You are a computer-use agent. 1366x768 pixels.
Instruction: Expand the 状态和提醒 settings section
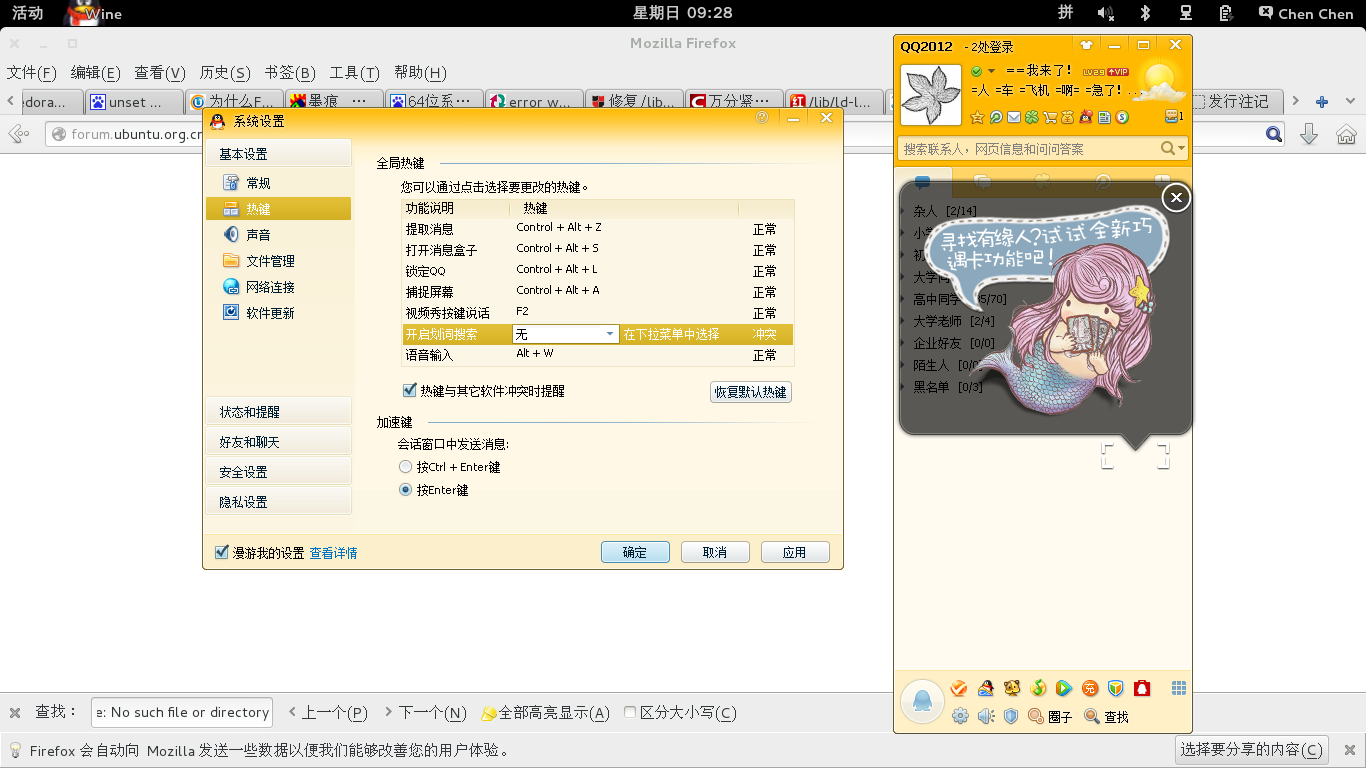click(278, 411)
